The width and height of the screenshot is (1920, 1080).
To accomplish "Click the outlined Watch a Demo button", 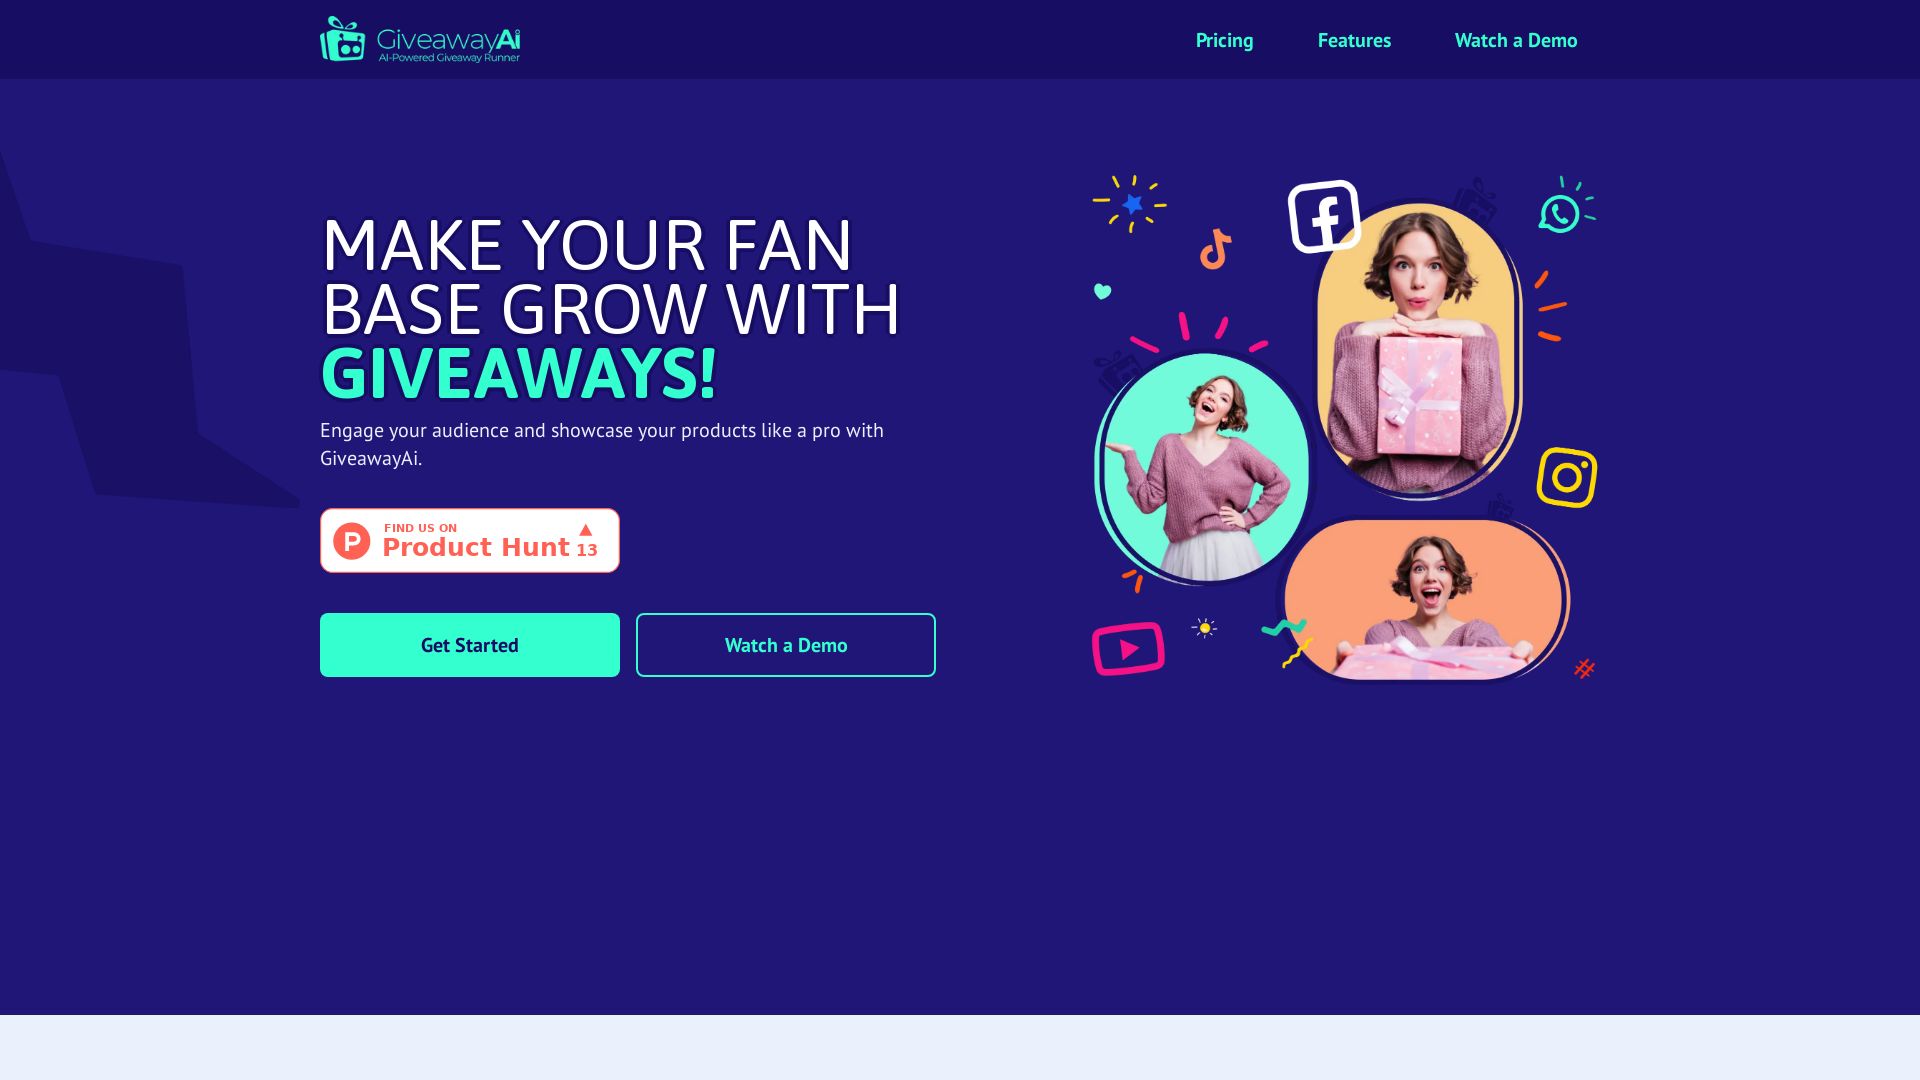I will [786, 645].
